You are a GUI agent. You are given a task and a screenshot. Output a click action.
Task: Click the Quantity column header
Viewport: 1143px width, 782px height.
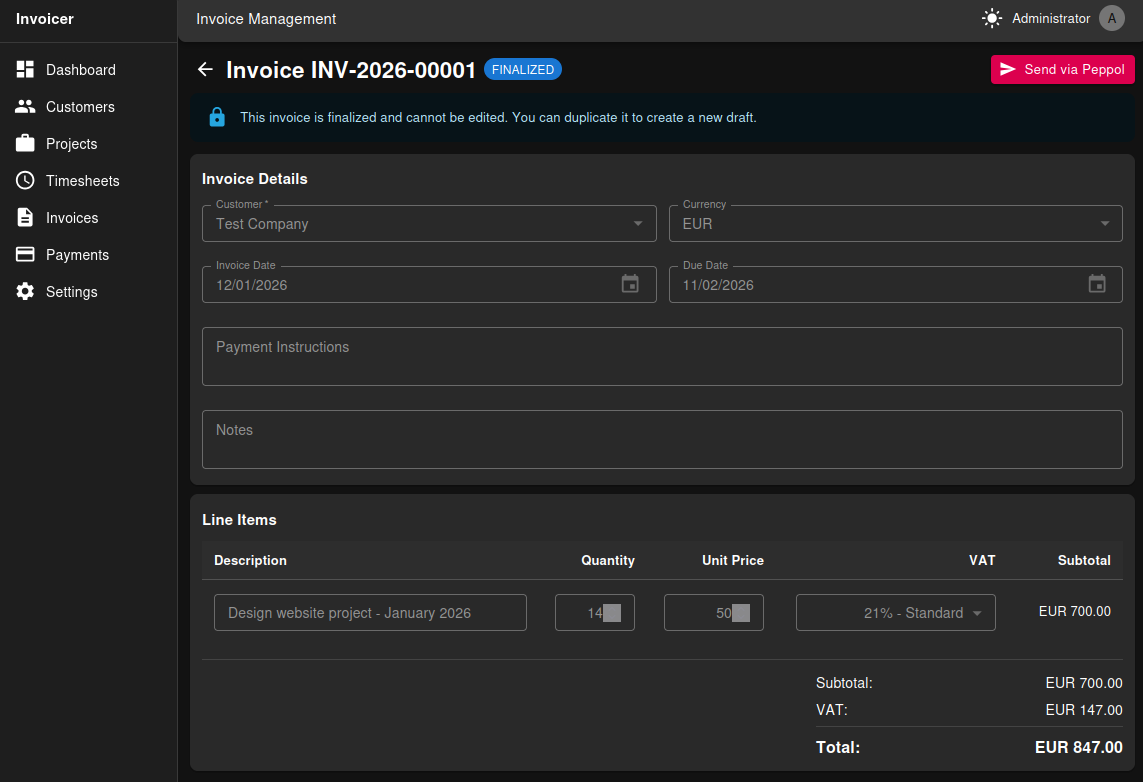(x=608, y=560)
